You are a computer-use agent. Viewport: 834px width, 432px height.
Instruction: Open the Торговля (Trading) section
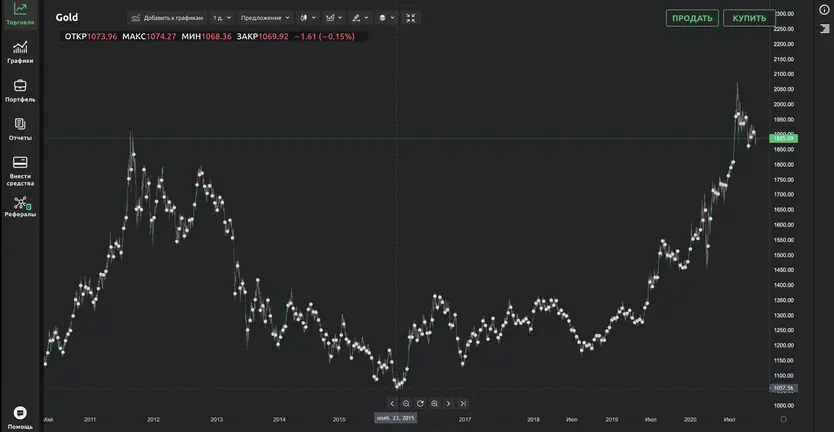pos(20,13)
